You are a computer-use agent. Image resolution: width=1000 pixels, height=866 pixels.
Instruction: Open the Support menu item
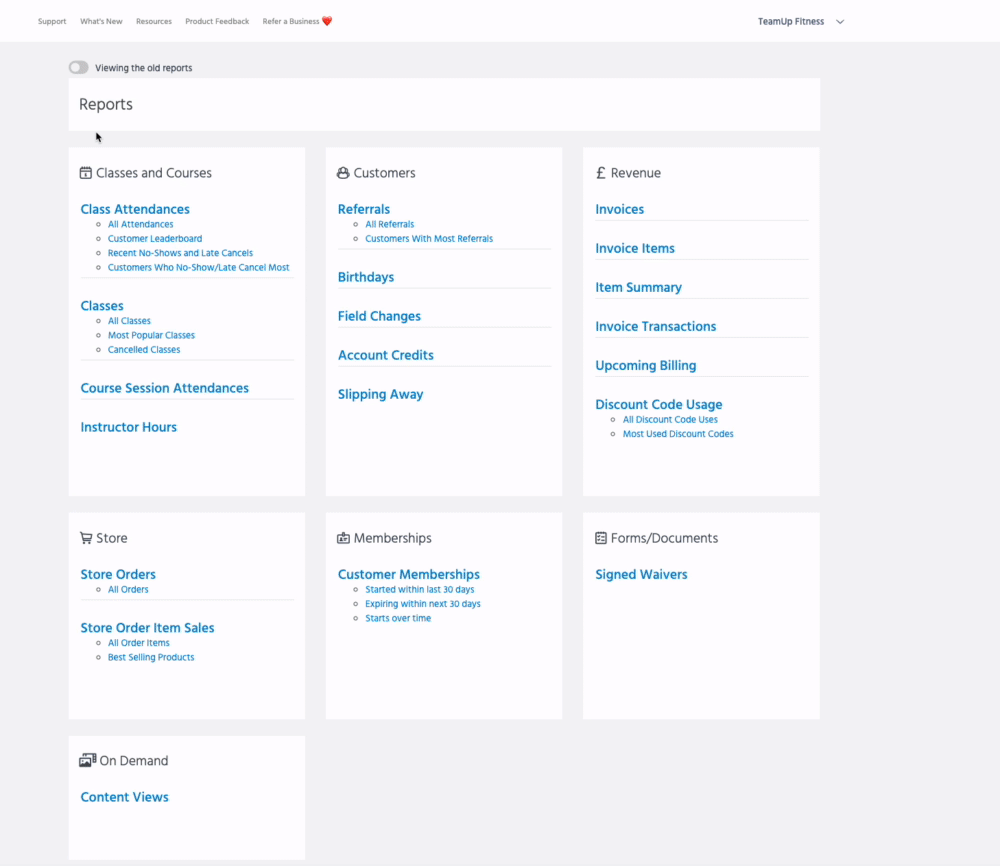pos(52,21)
